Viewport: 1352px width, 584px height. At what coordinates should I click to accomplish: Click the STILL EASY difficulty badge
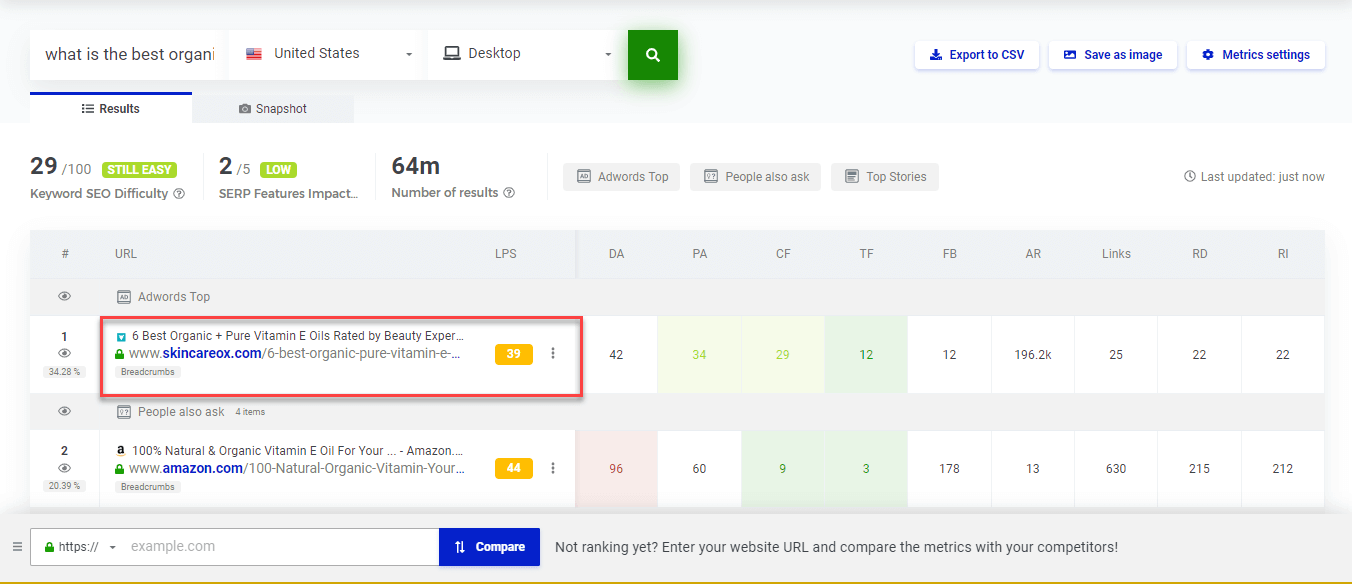click(139, 170)
